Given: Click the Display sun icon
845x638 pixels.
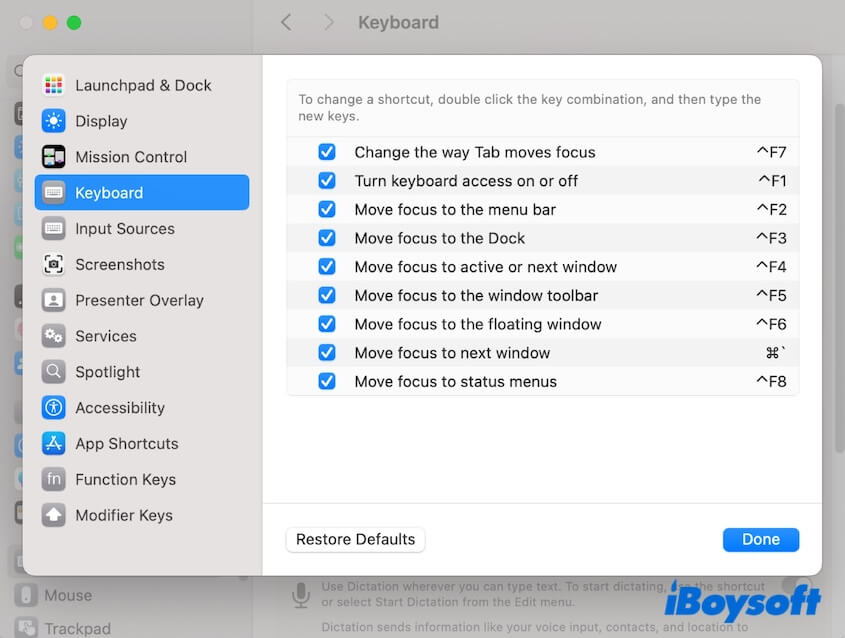Looking at the screenshot, I should [x=53, y=121].
